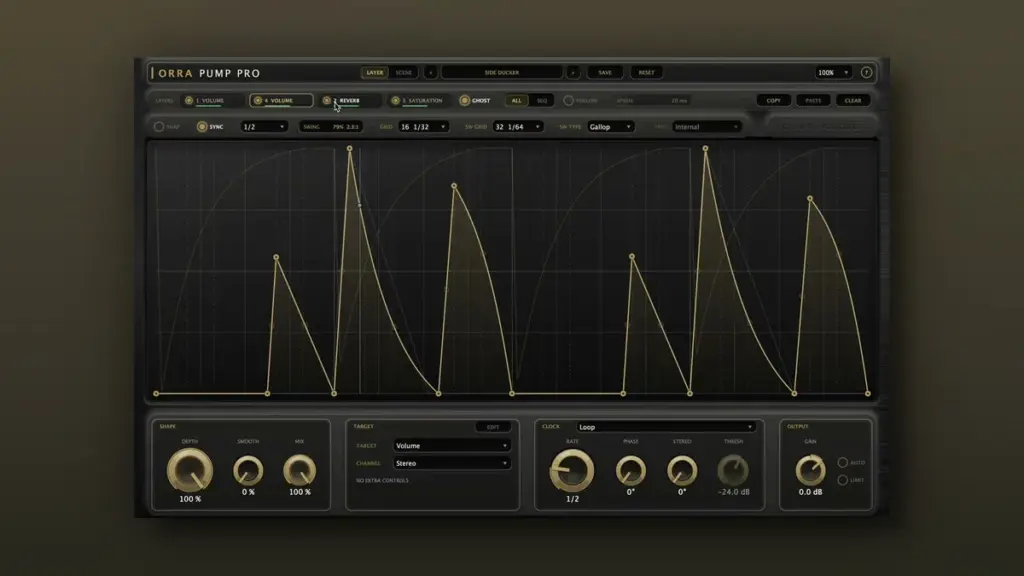This screenshot has height=576, width=1024.
Task: Toggle power circle on 4 Volume layer
Action: tap(257, 101)
